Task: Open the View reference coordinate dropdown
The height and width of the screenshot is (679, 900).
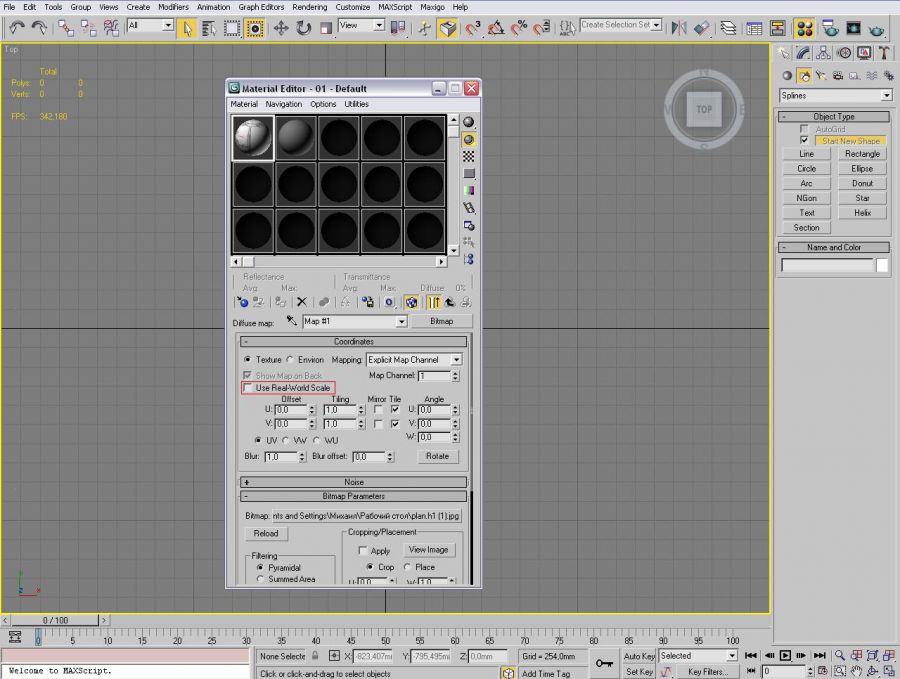Action: click(x=379, y=25)
